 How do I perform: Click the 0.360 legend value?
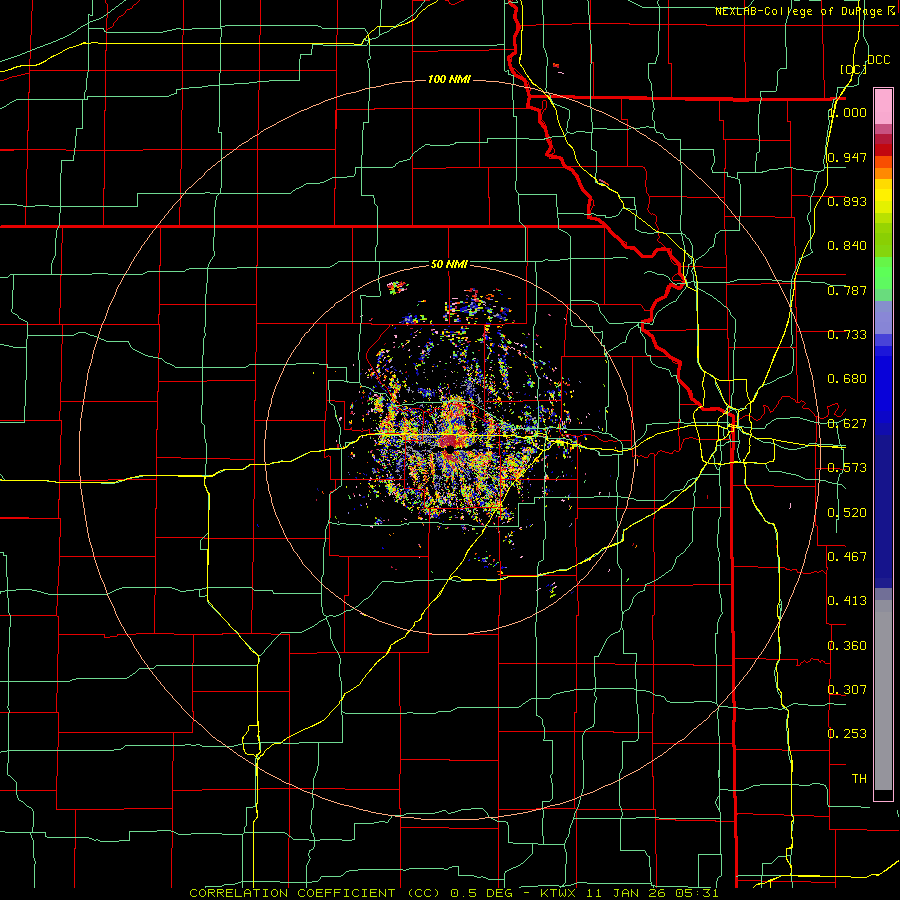pos(847,645)
